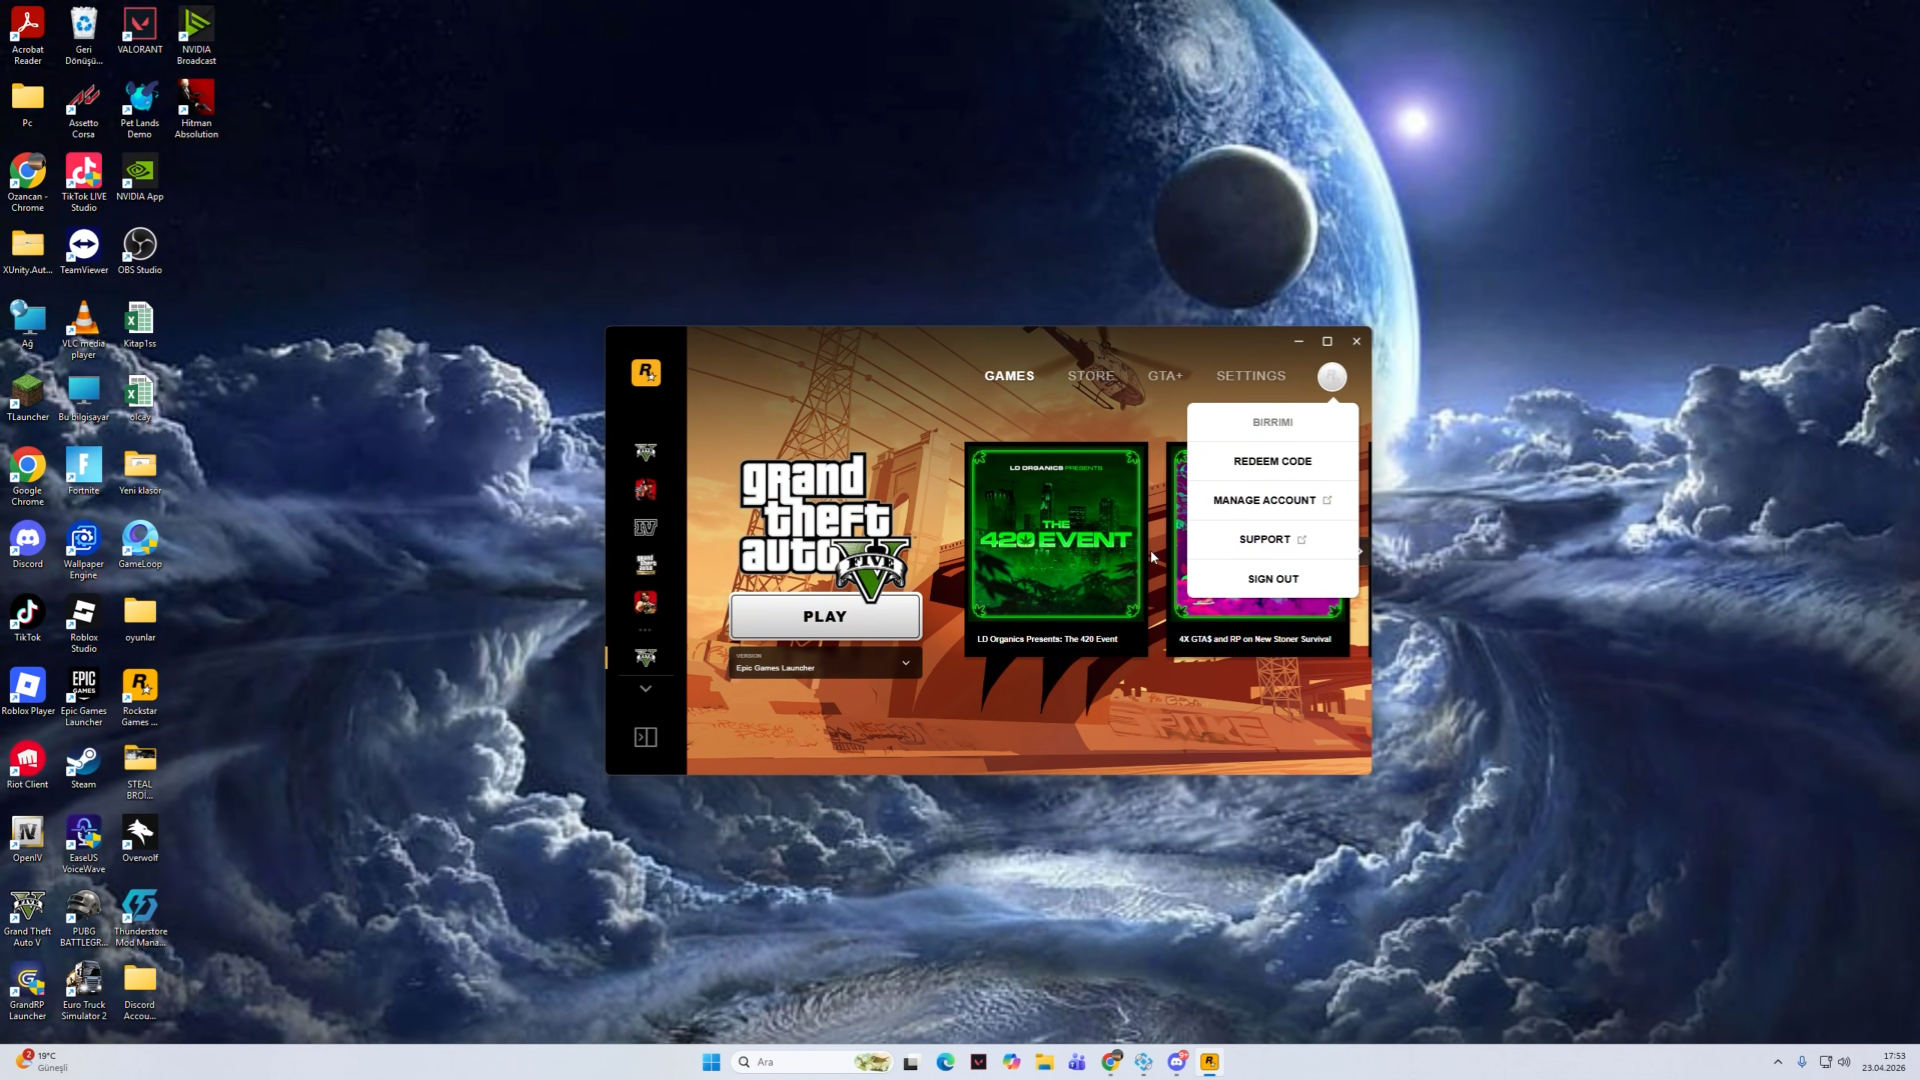Select the Steam desktop icon
The image size is (1920, 1080).
pos(84,765)
